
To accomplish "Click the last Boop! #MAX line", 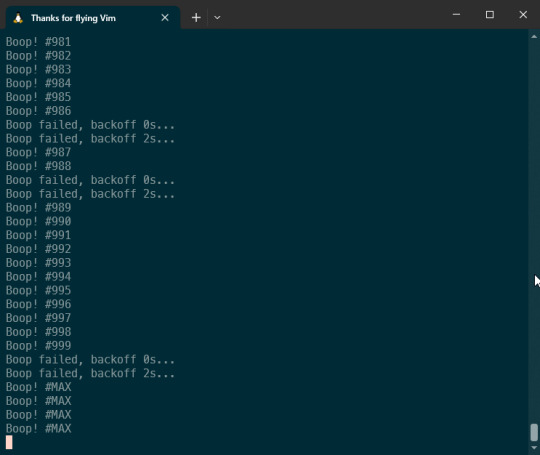I will (39, 428).
